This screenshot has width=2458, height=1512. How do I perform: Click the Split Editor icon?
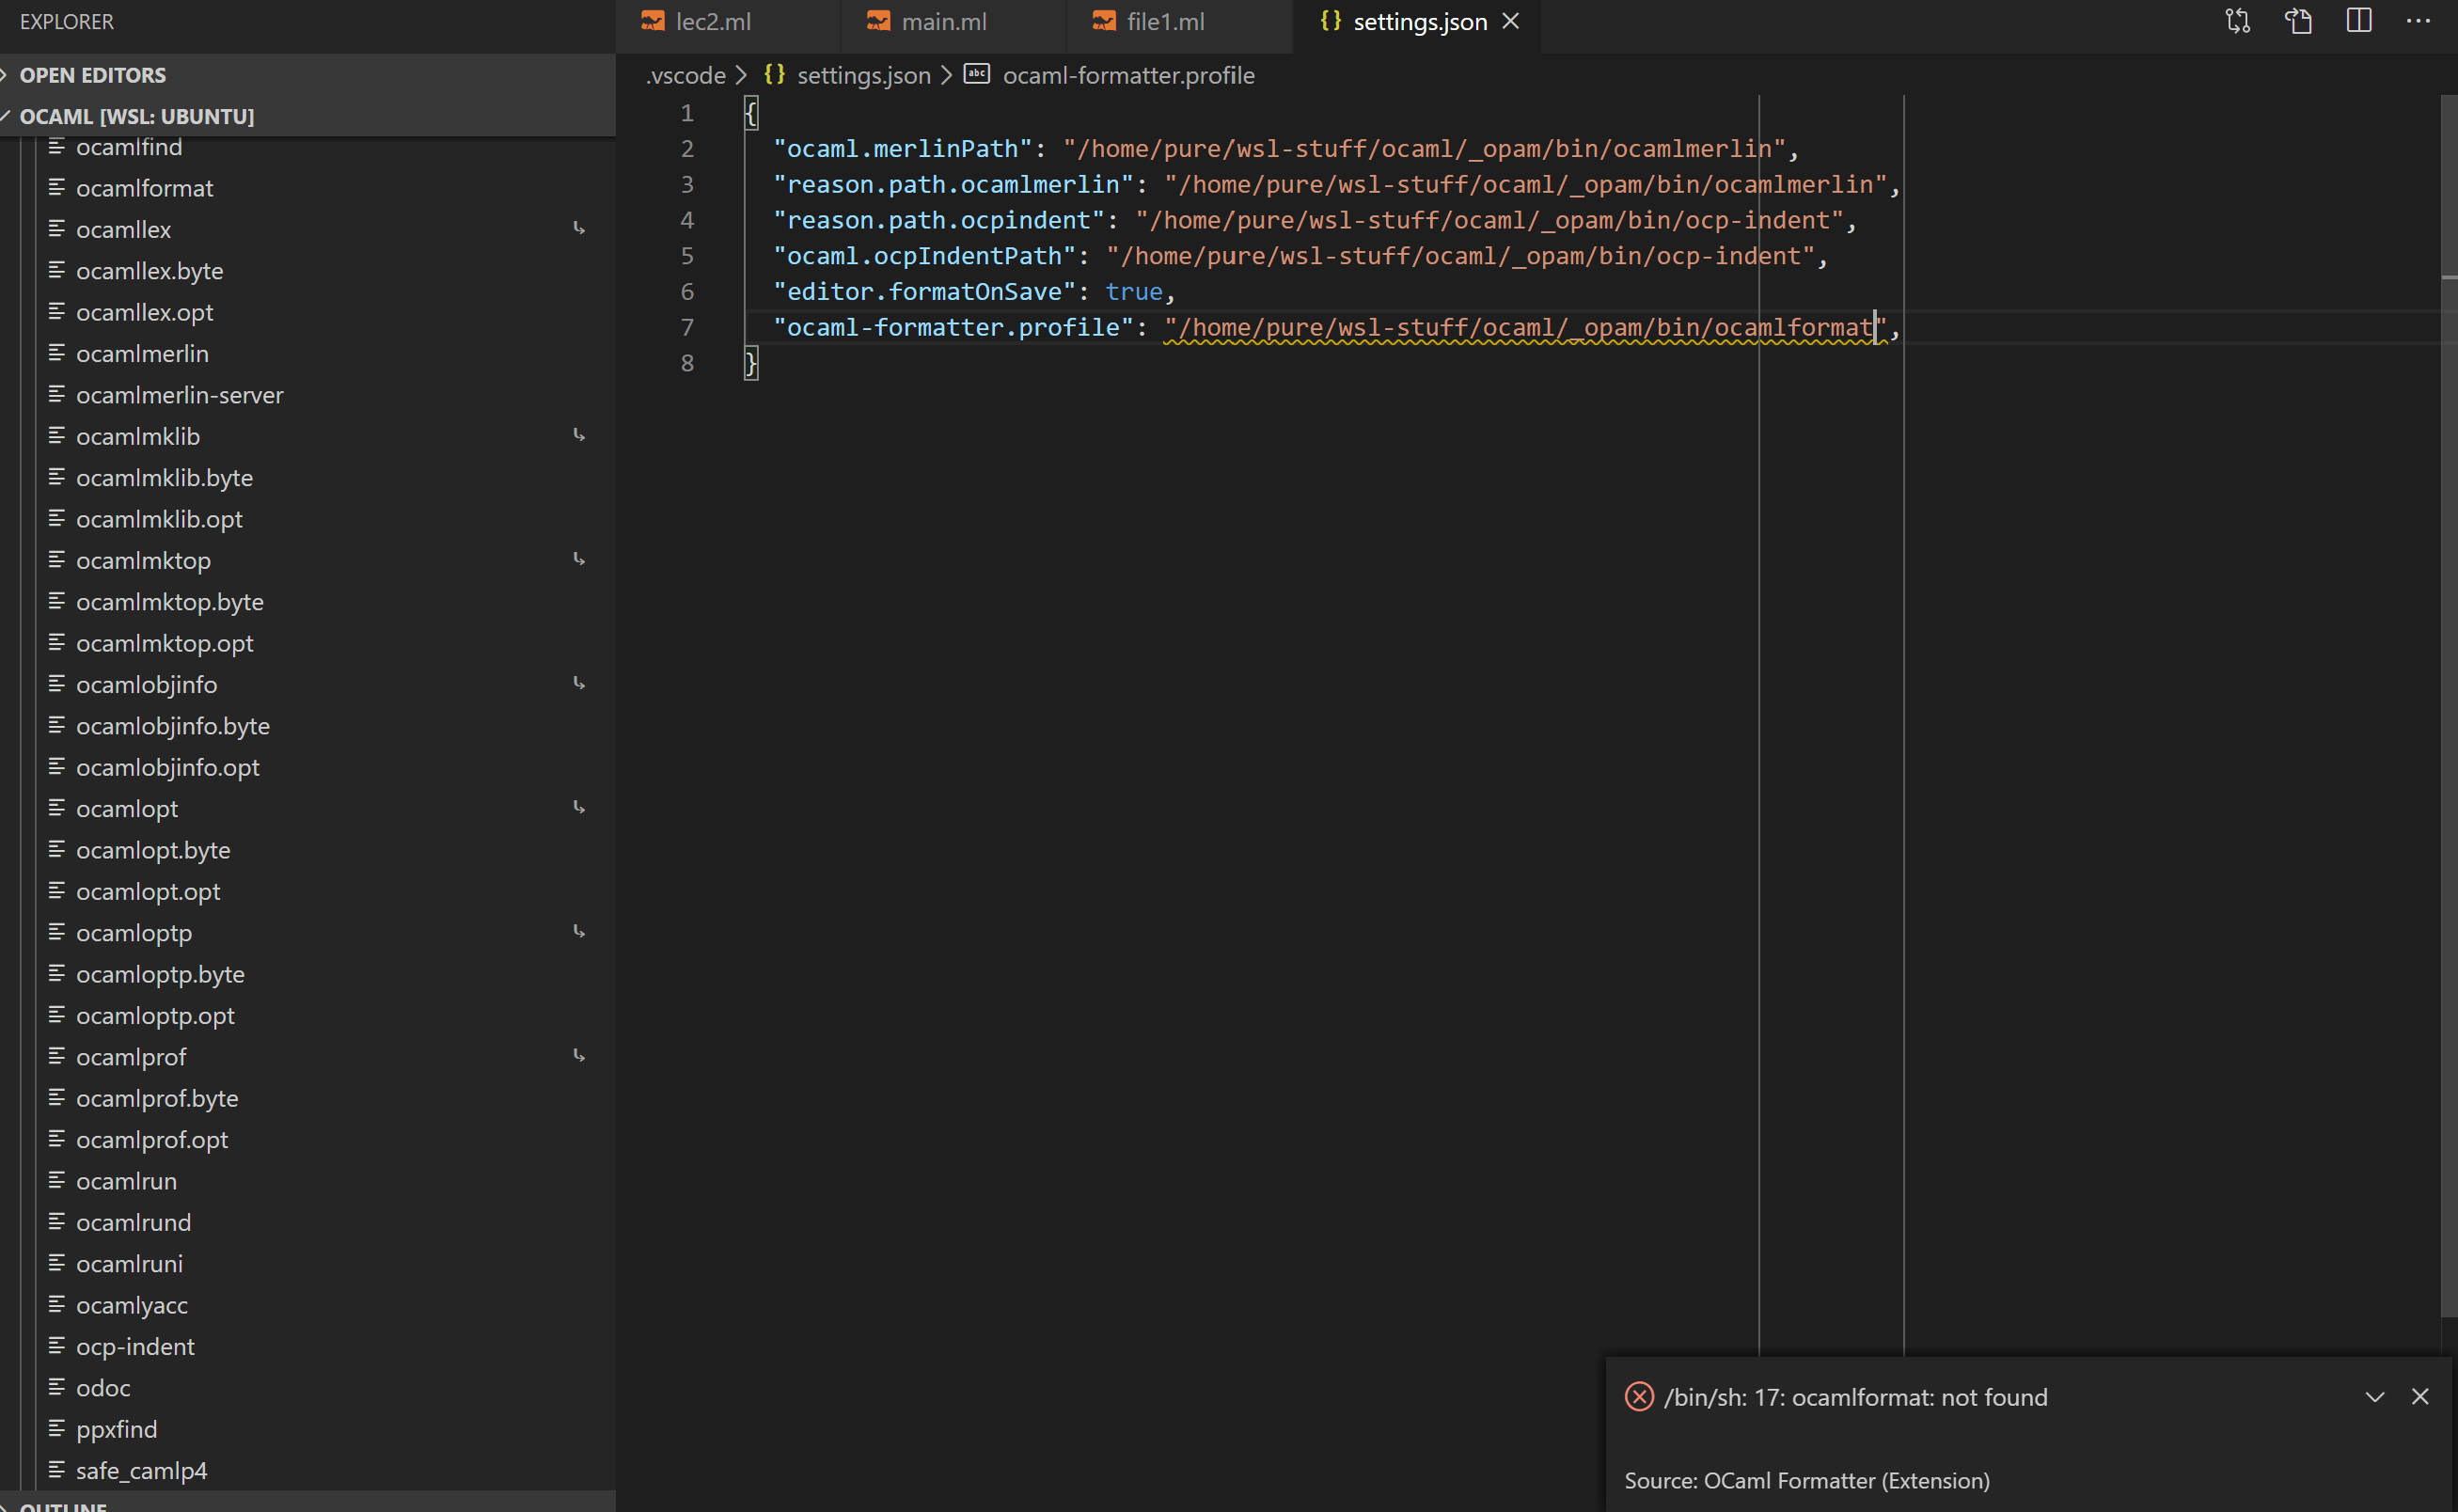[2360, 21]
